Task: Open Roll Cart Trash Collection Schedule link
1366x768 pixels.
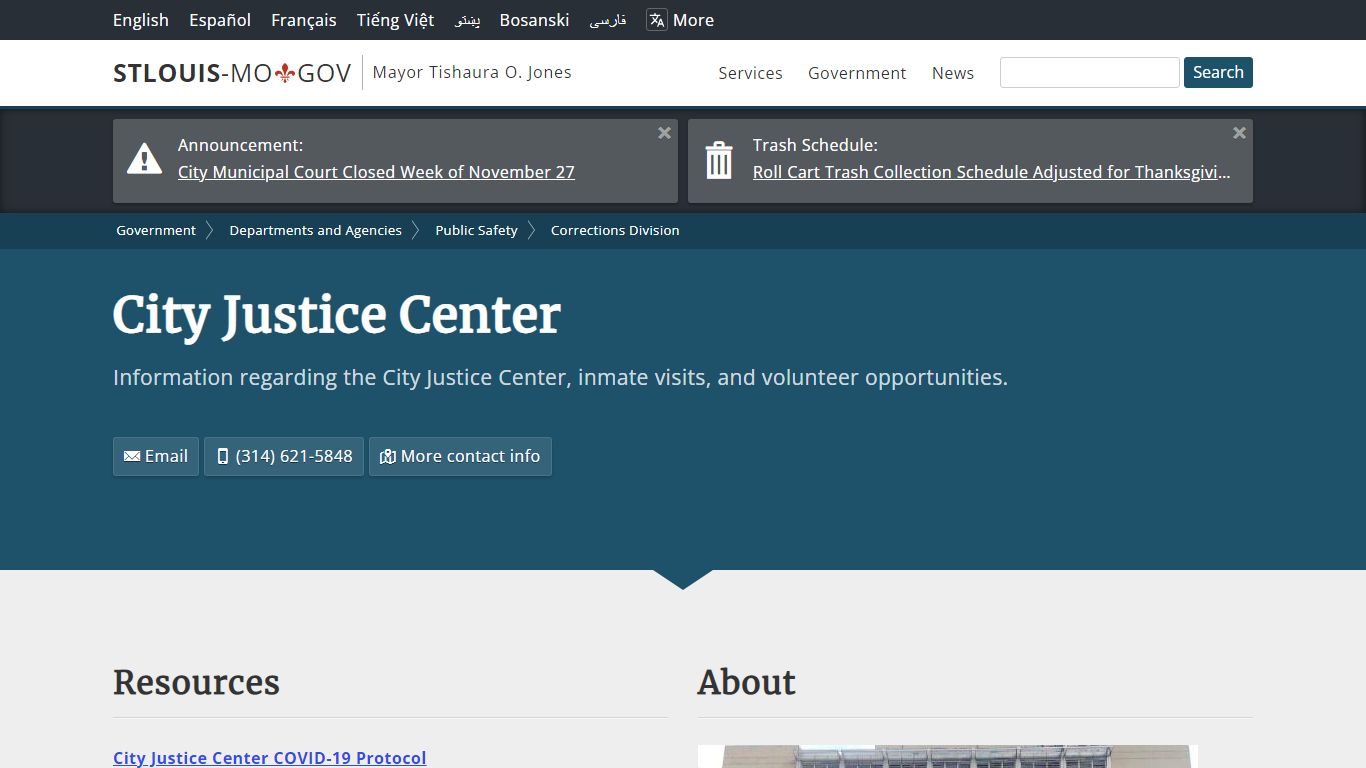Action: point(992,172)
